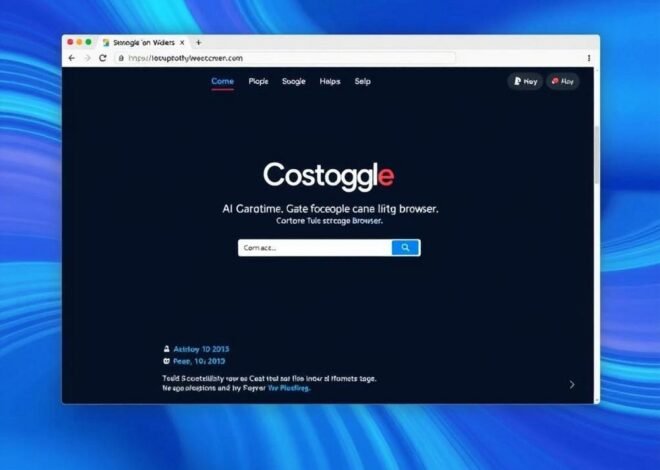
Task: Reload the page with the refresh icon
Action: pos(103,58)
